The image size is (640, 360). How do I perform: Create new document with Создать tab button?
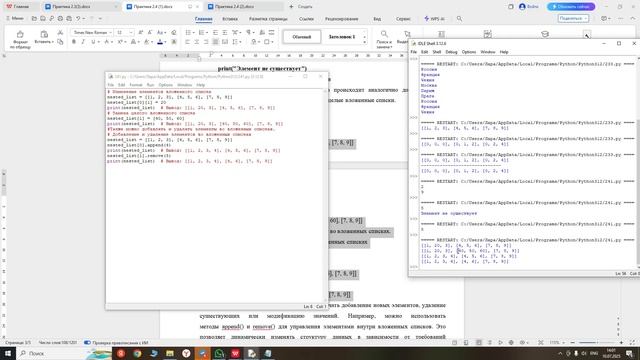point(301,7)
